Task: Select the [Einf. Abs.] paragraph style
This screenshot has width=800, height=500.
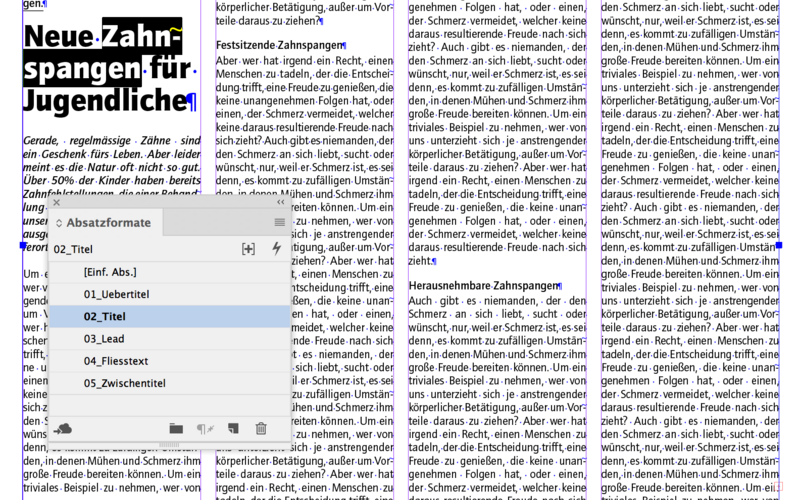Action: [170, 272]
